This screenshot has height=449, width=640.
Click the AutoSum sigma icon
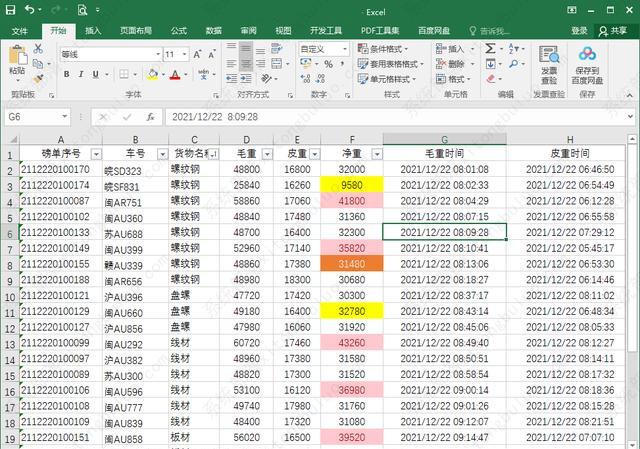[490, 48]
